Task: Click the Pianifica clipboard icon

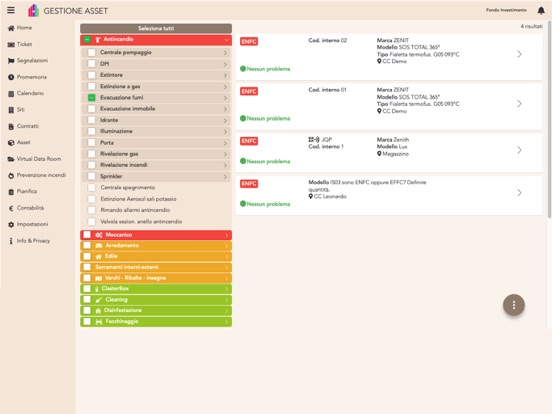Action: (x=11, y=192)
